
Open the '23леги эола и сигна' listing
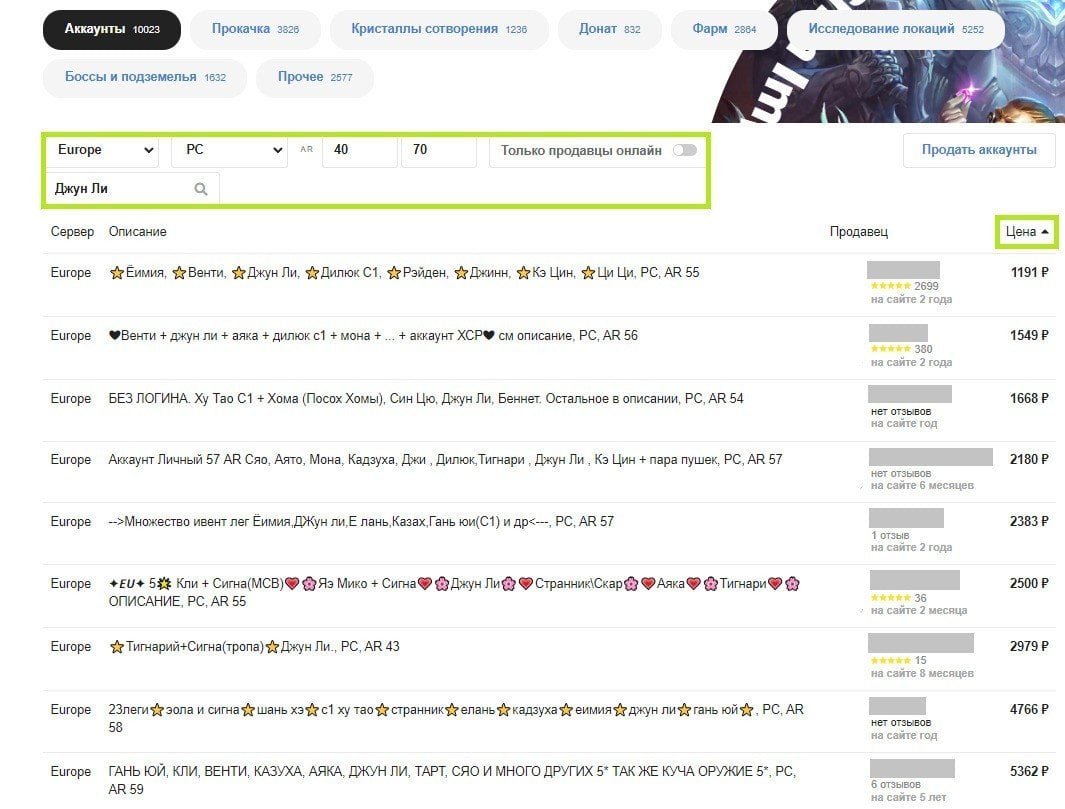click(549, 721)
